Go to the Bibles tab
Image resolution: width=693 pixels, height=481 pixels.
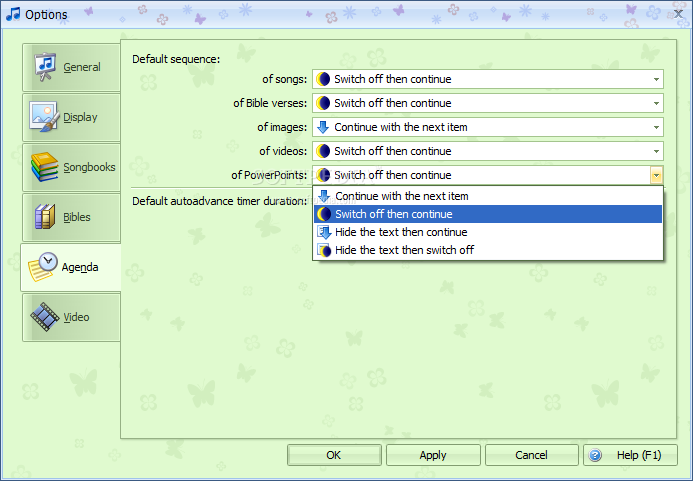[71, 217]
